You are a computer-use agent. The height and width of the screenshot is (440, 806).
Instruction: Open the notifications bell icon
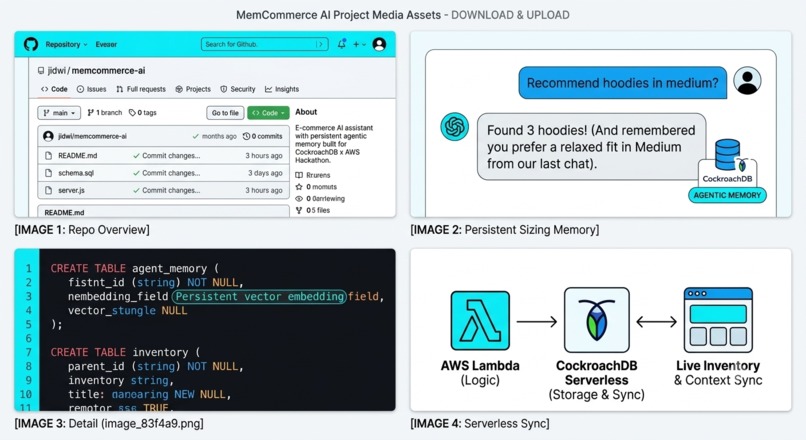(x=341, y=44)
